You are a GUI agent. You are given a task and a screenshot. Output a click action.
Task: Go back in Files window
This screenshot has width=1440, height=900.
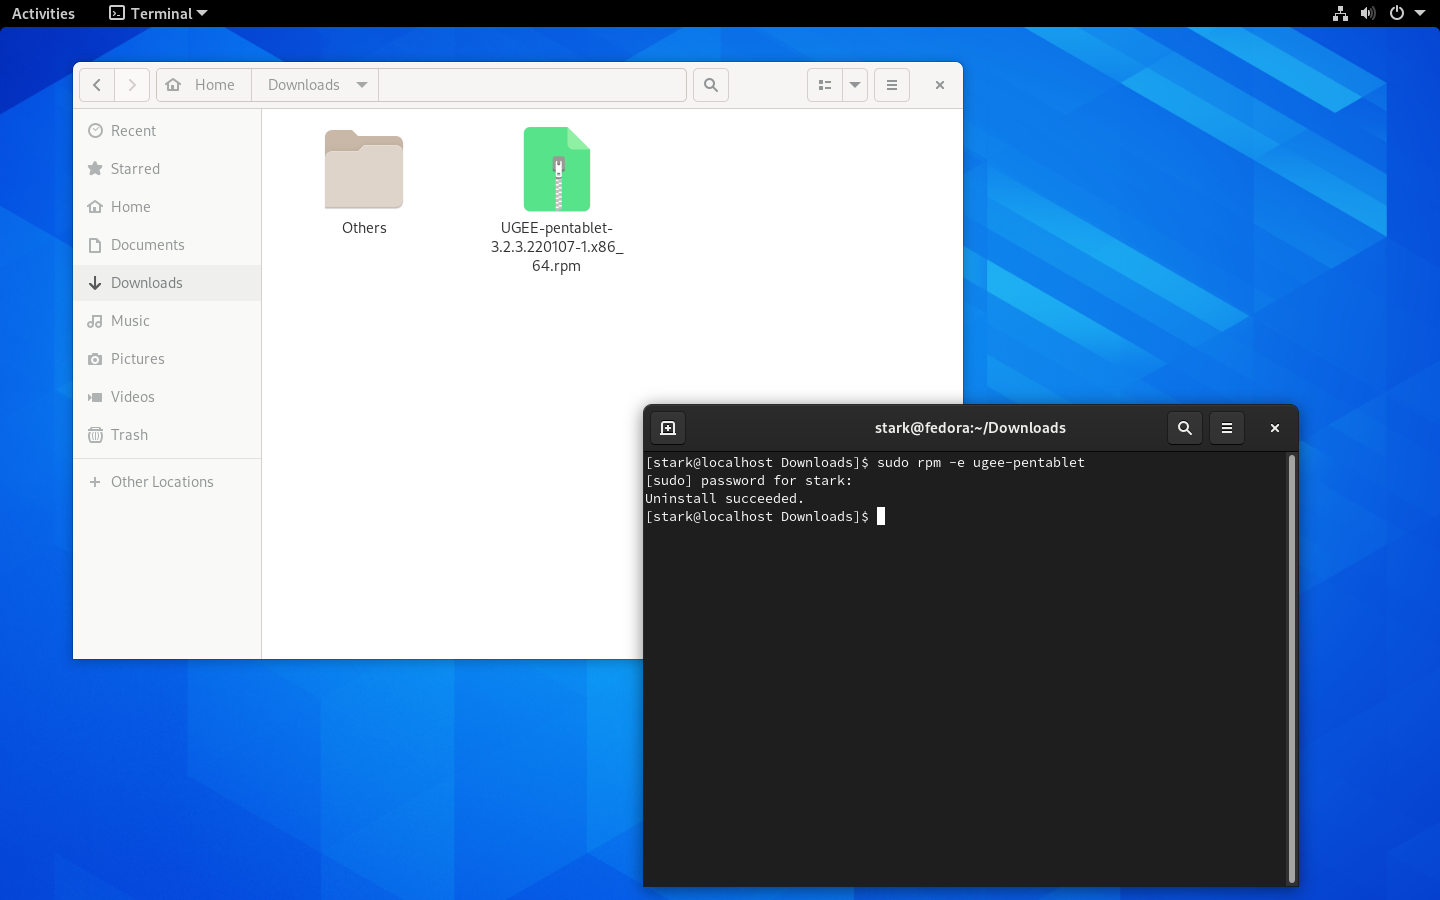(97, 85)
